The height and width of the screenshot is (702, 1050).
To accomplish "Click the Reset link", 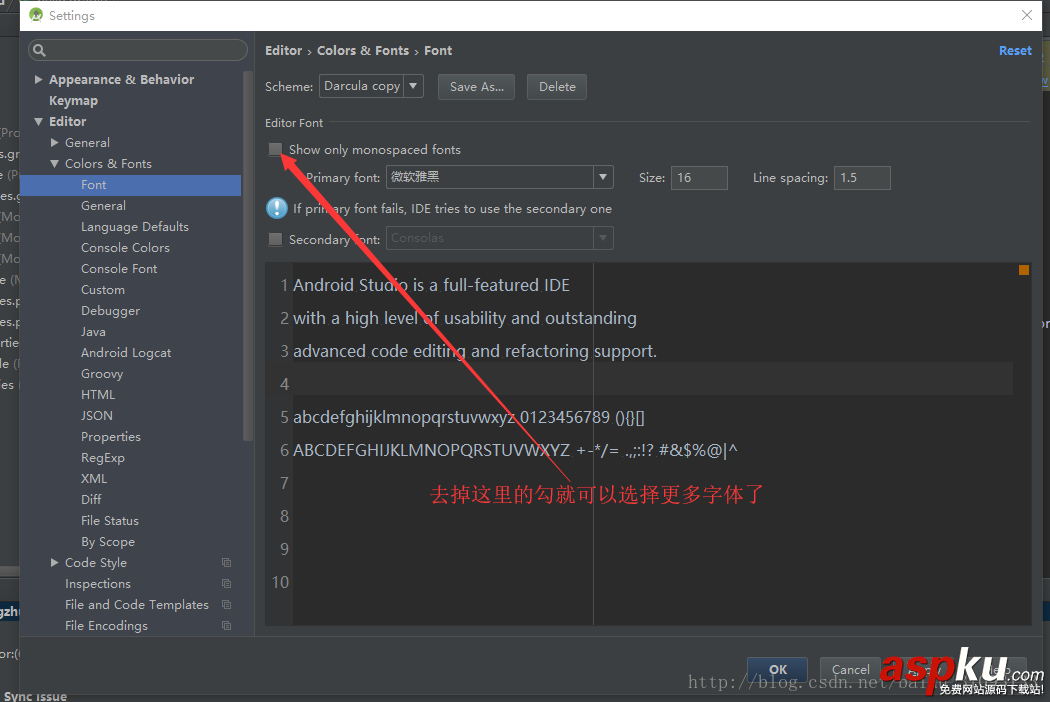I will coord(1015,50).
